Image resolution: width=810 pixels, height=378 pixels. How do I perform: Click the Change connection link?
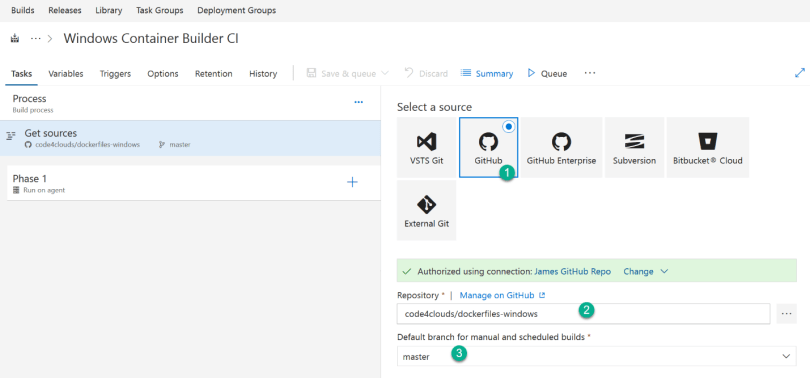pyautogui.click(x=638, y=272)
